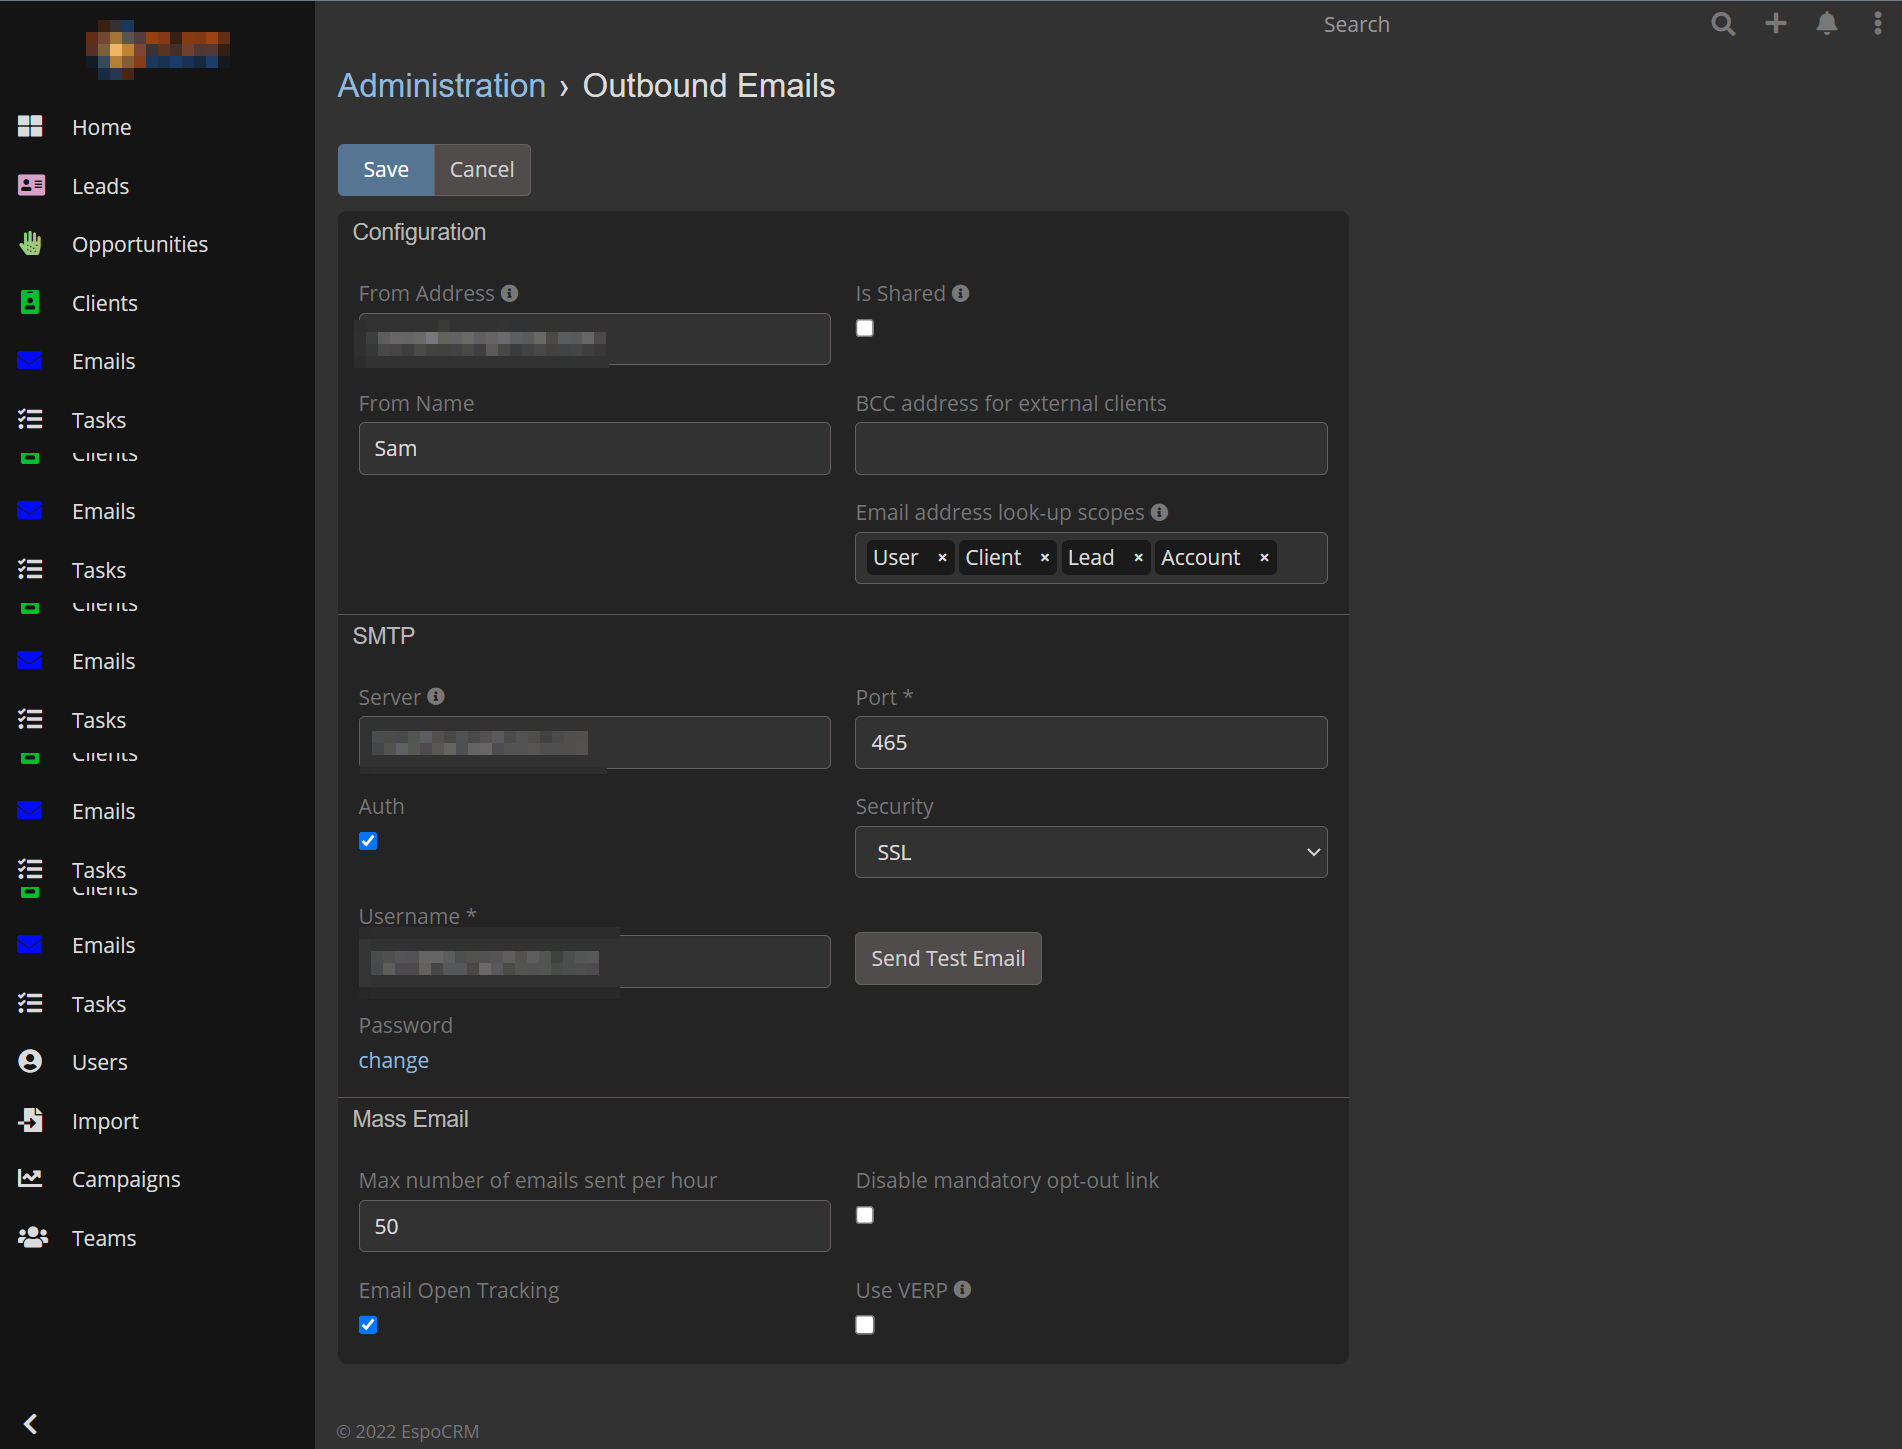
Task: Check Disable mandatory opt-out link
Action: tap(865, 1215)
